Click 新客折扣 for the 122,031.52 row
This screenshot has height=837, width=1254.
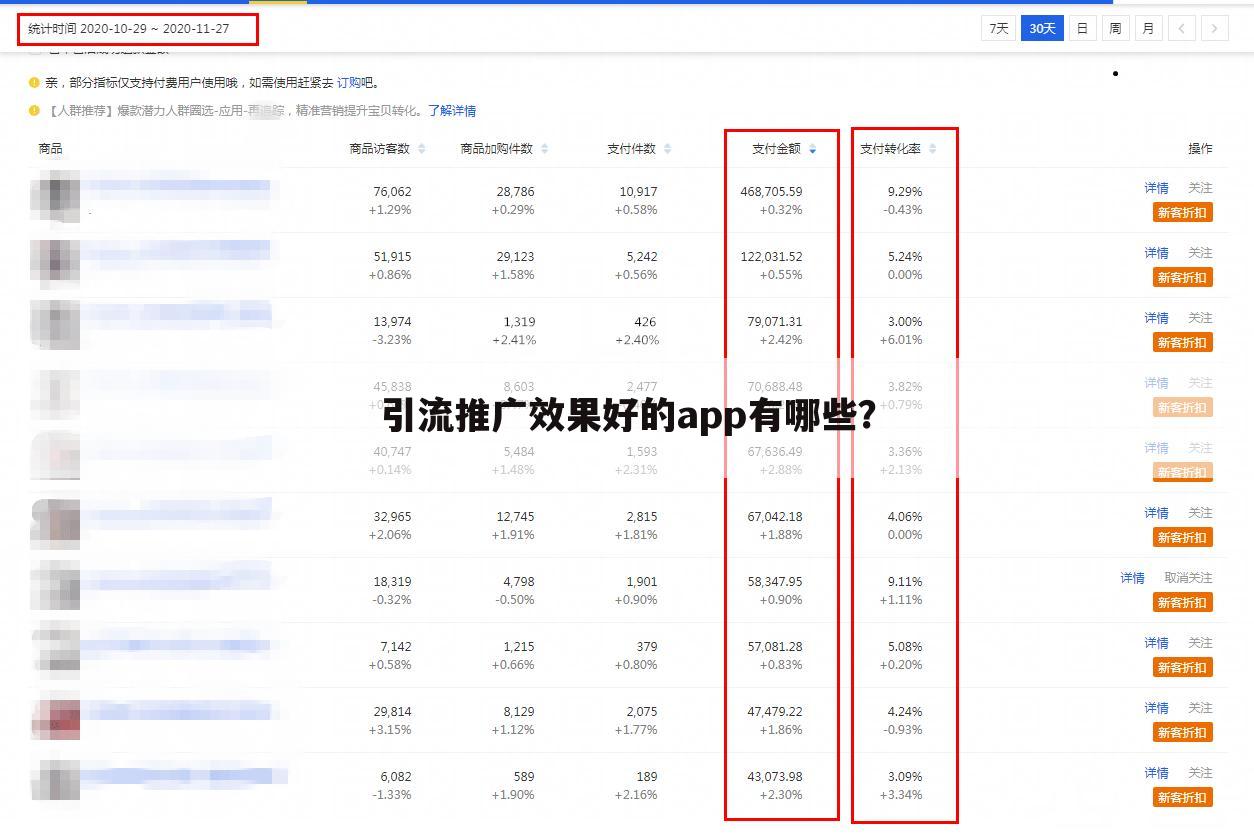tap(1183, 277)
